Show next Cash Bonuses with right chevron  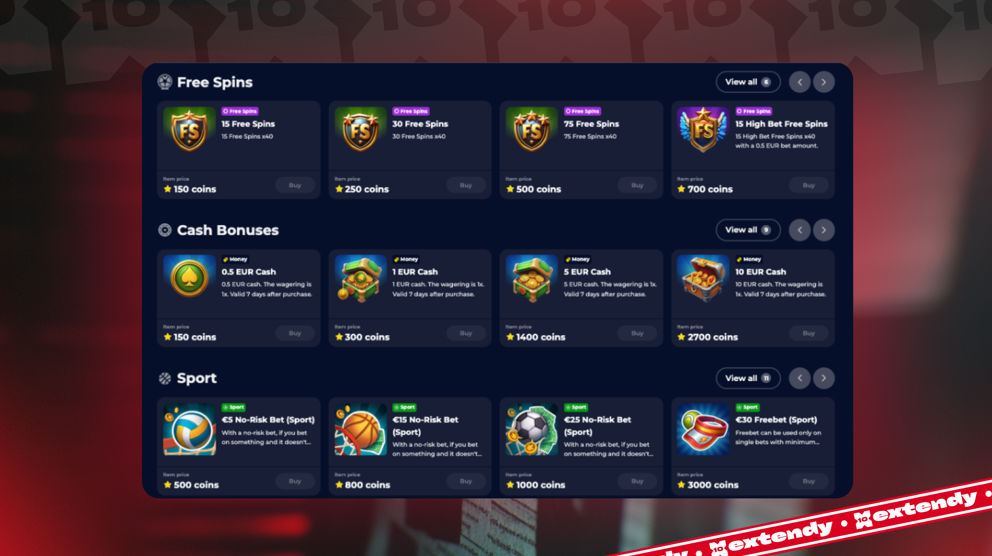tap(823, 230)
